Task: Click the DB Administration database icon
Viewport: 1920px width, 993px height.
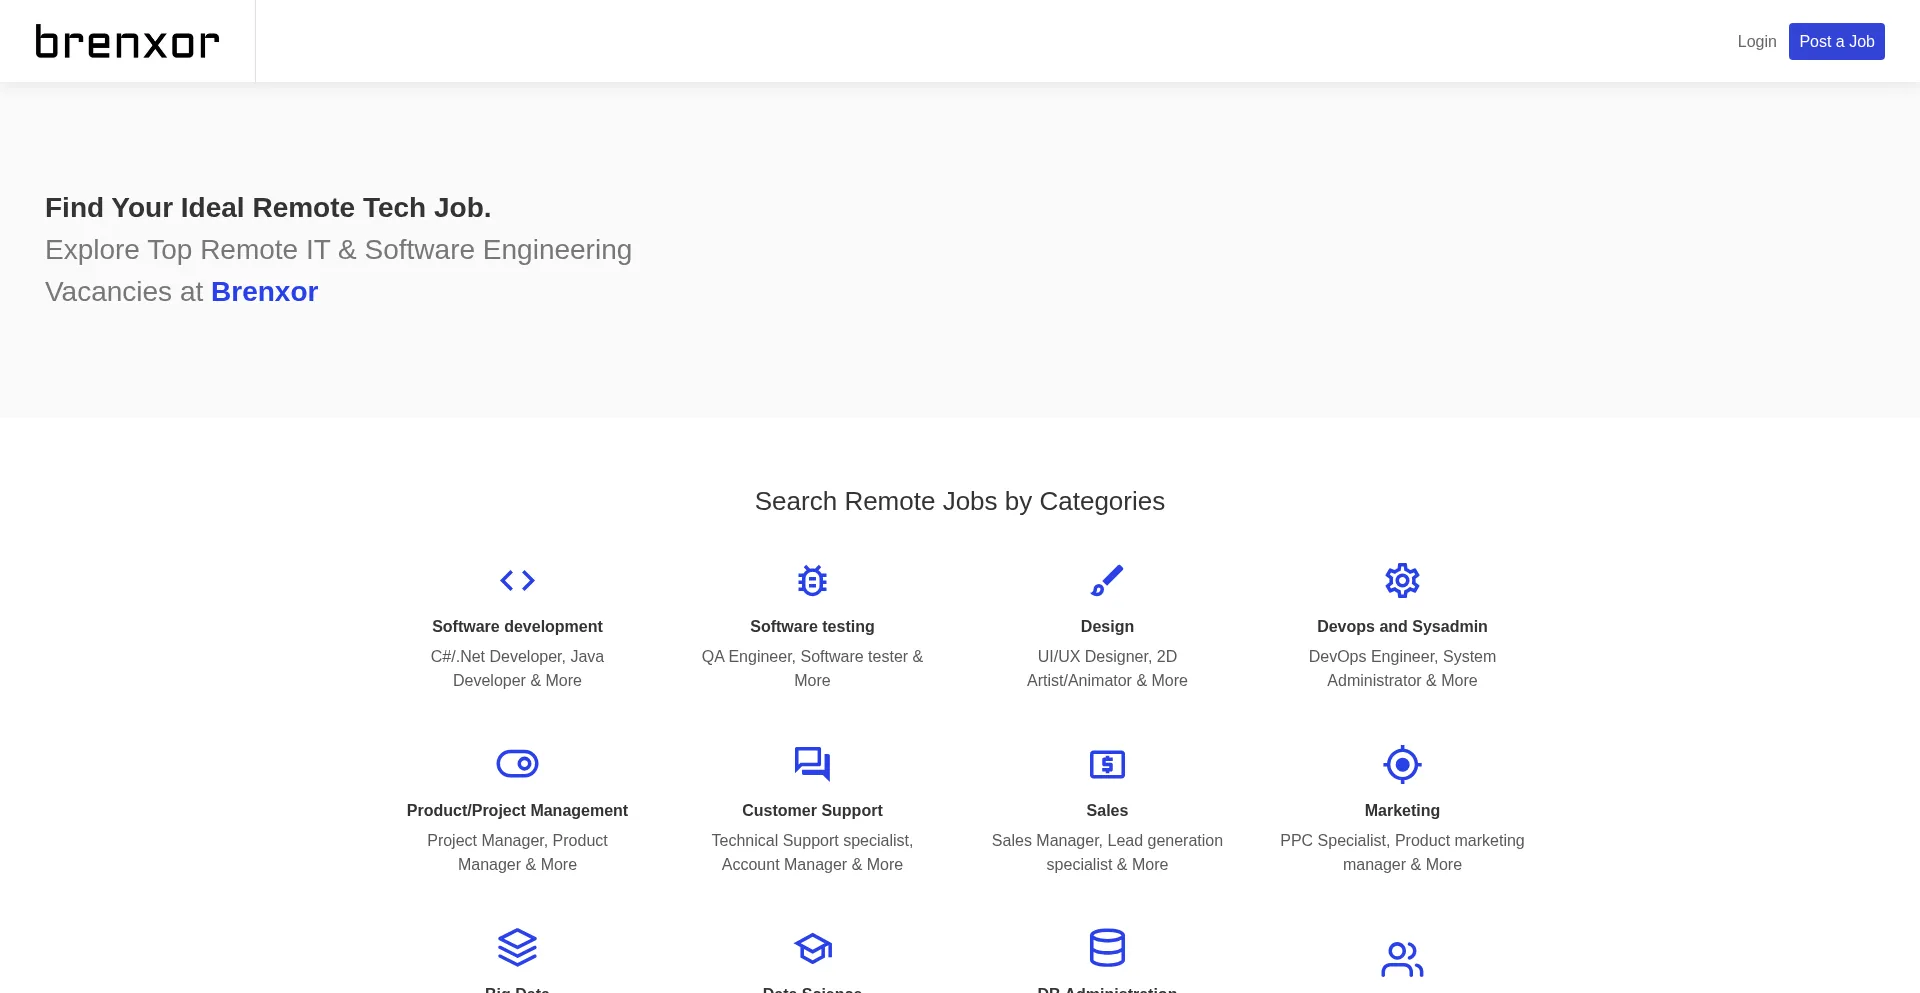Action: pyautogui.click(x=1107, y=947)
